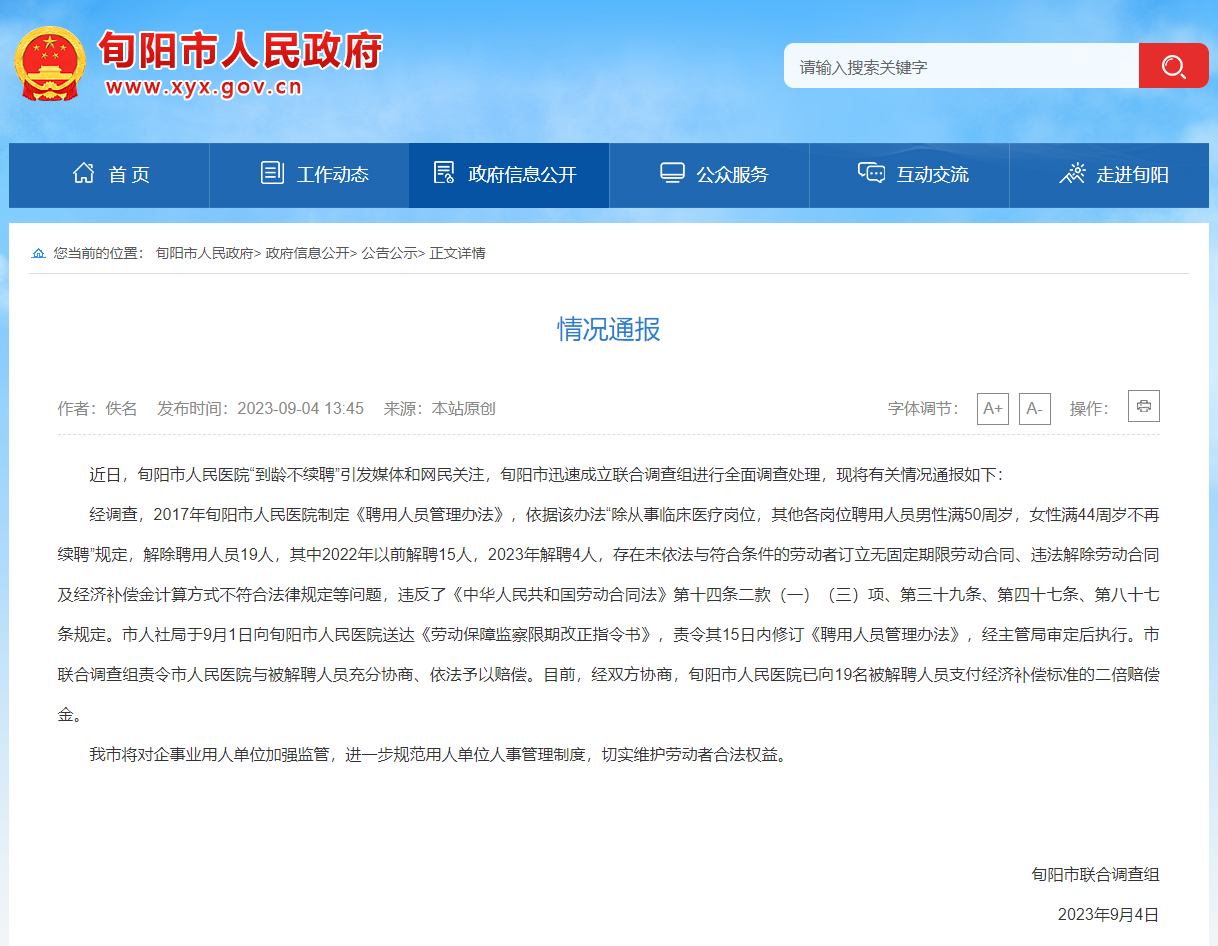Image resolution: width=1218 pixels, height=946 pixels.
Task: Increase font size with A+ button
Action: pos(993,408)
